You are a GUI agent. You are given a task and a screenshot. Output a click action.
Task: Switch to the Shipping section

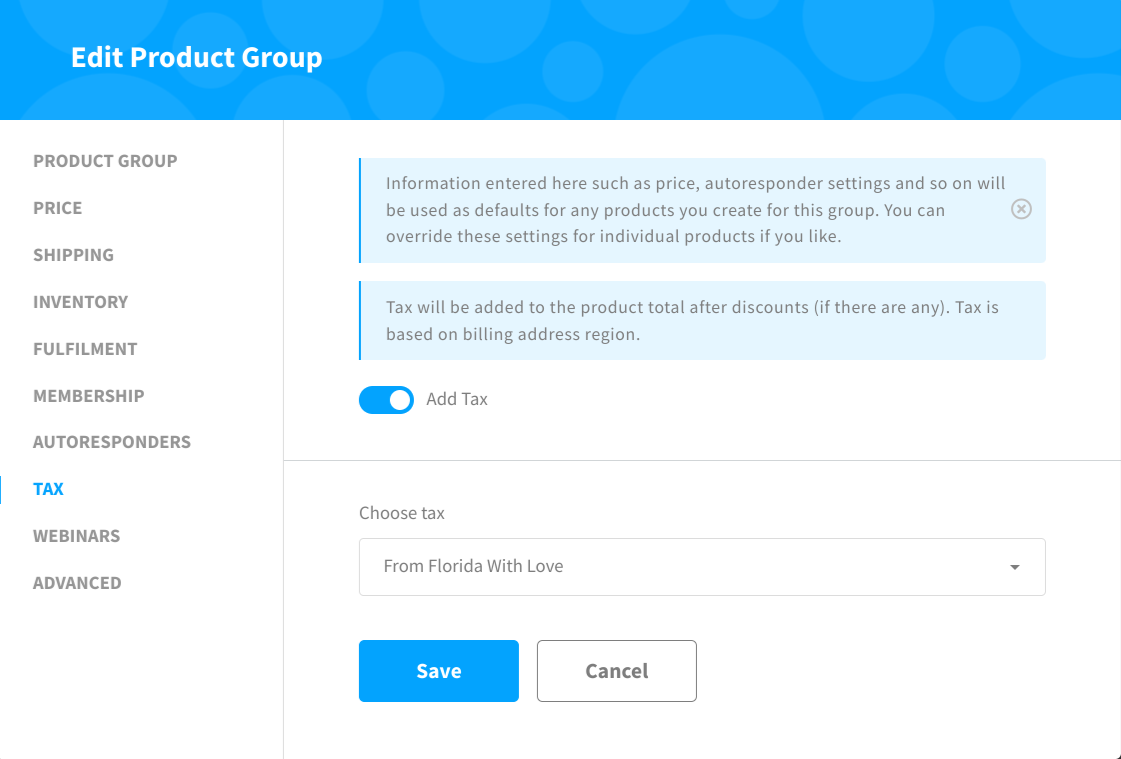[x=74, y=255]
